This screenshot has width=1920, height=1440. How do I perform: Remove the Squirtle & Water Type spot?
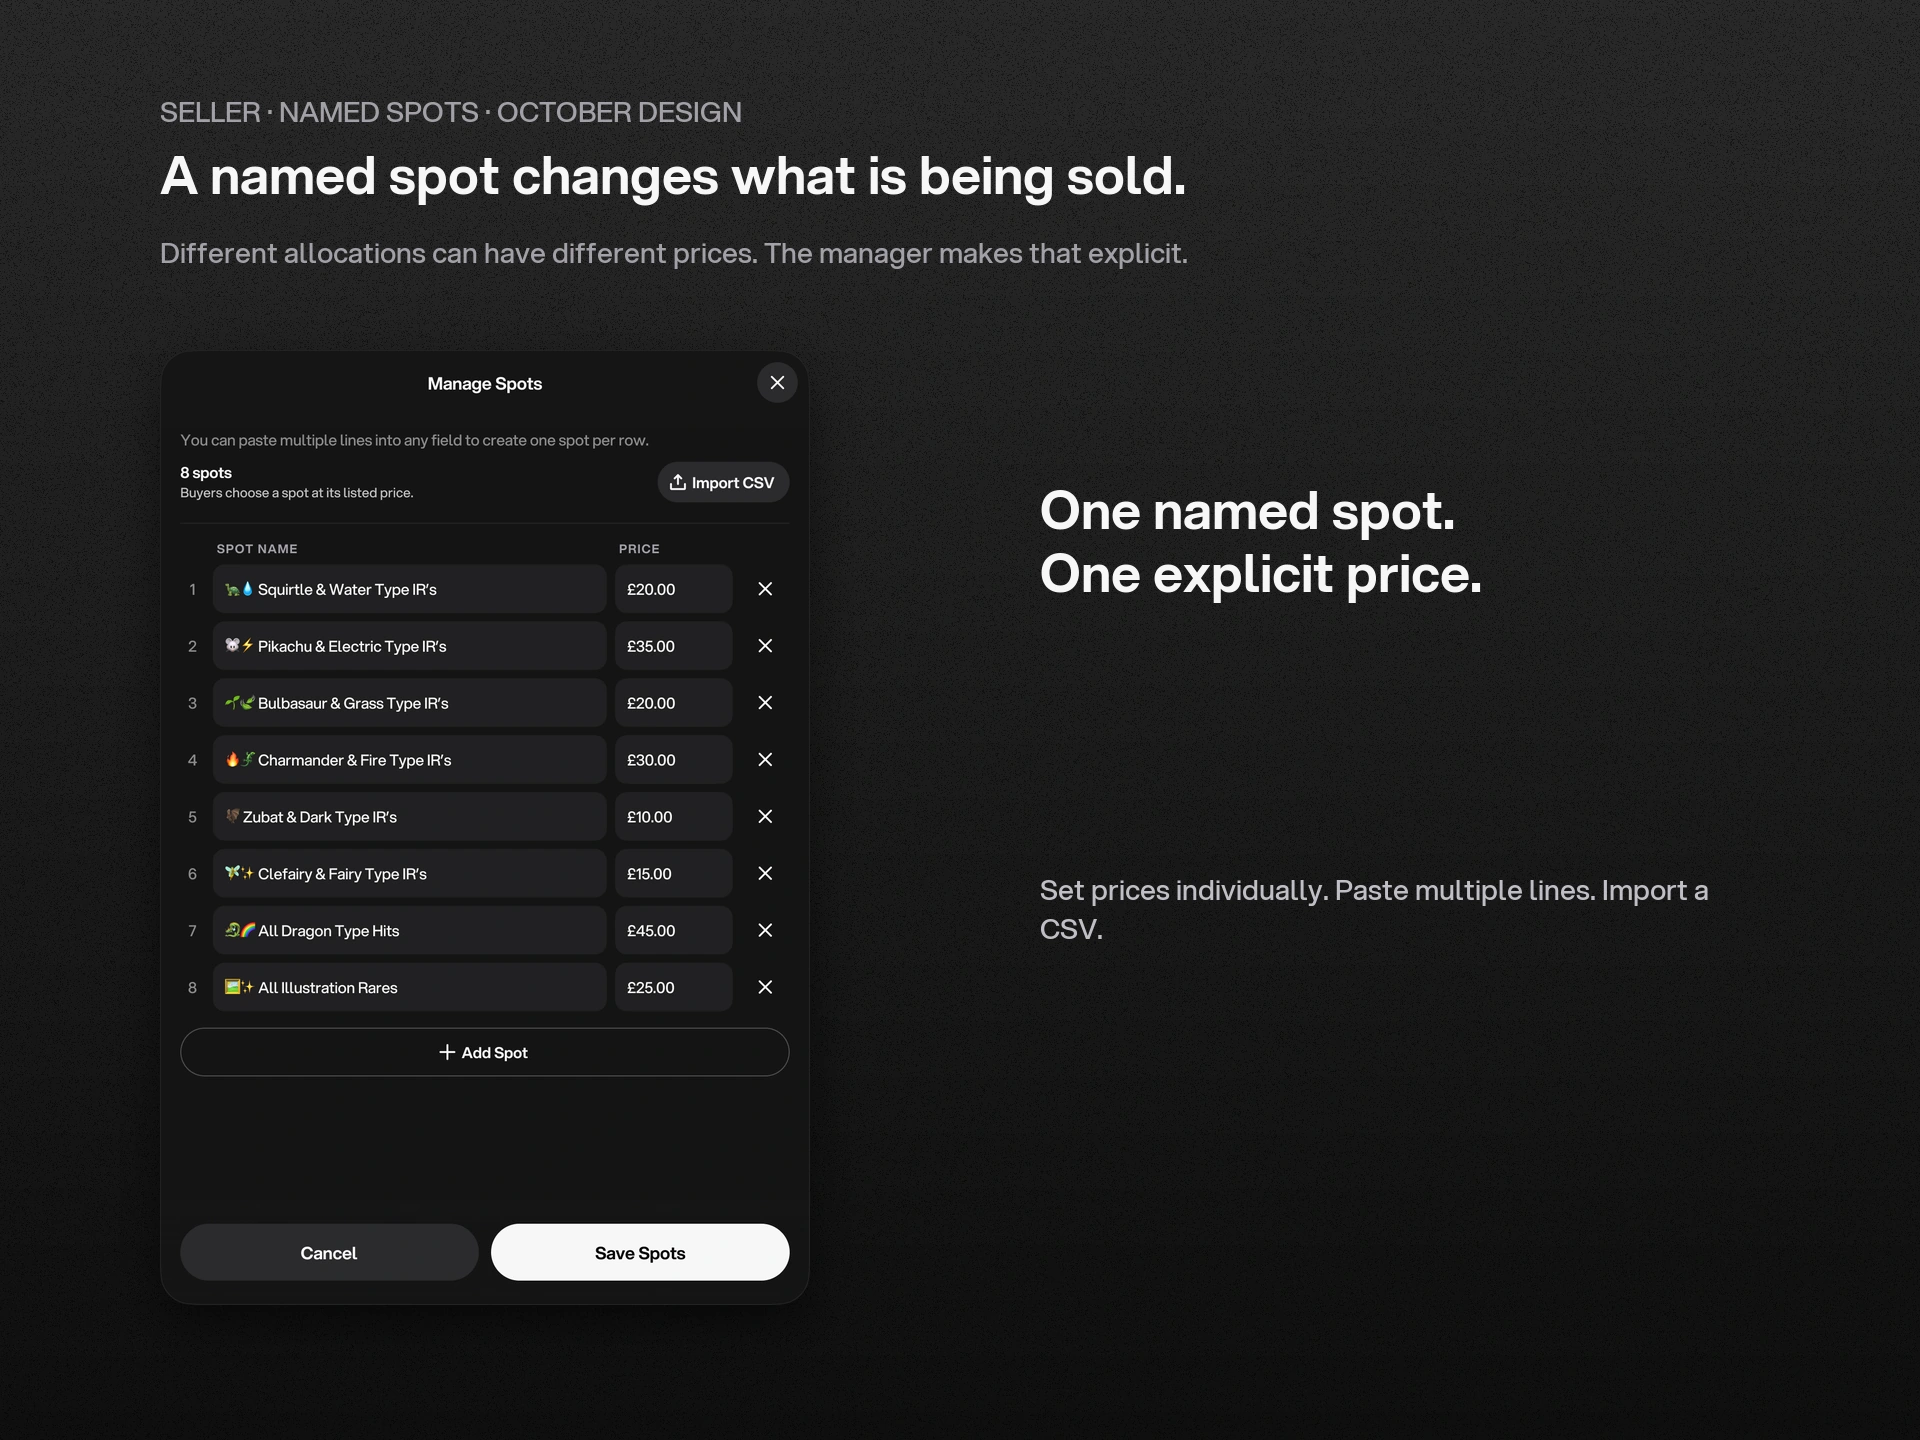(765, 589)
